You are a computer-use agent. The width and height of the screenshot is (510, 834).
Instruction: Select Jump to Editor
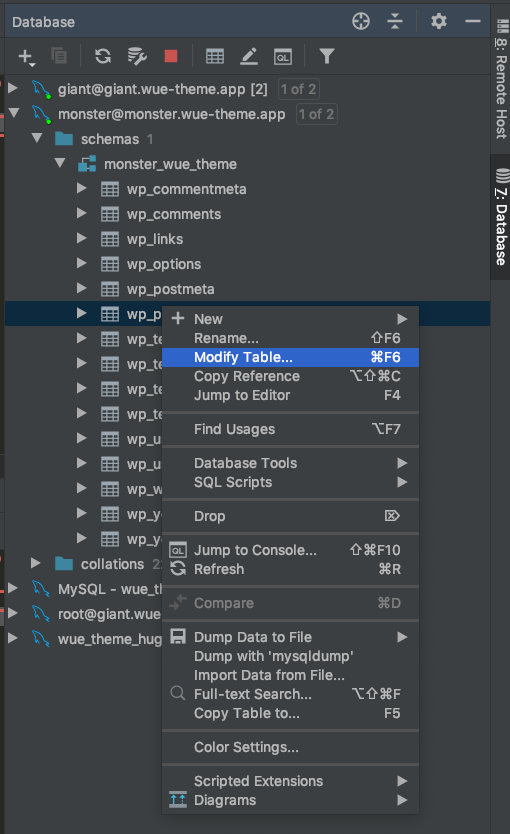(x=290, y=395)
